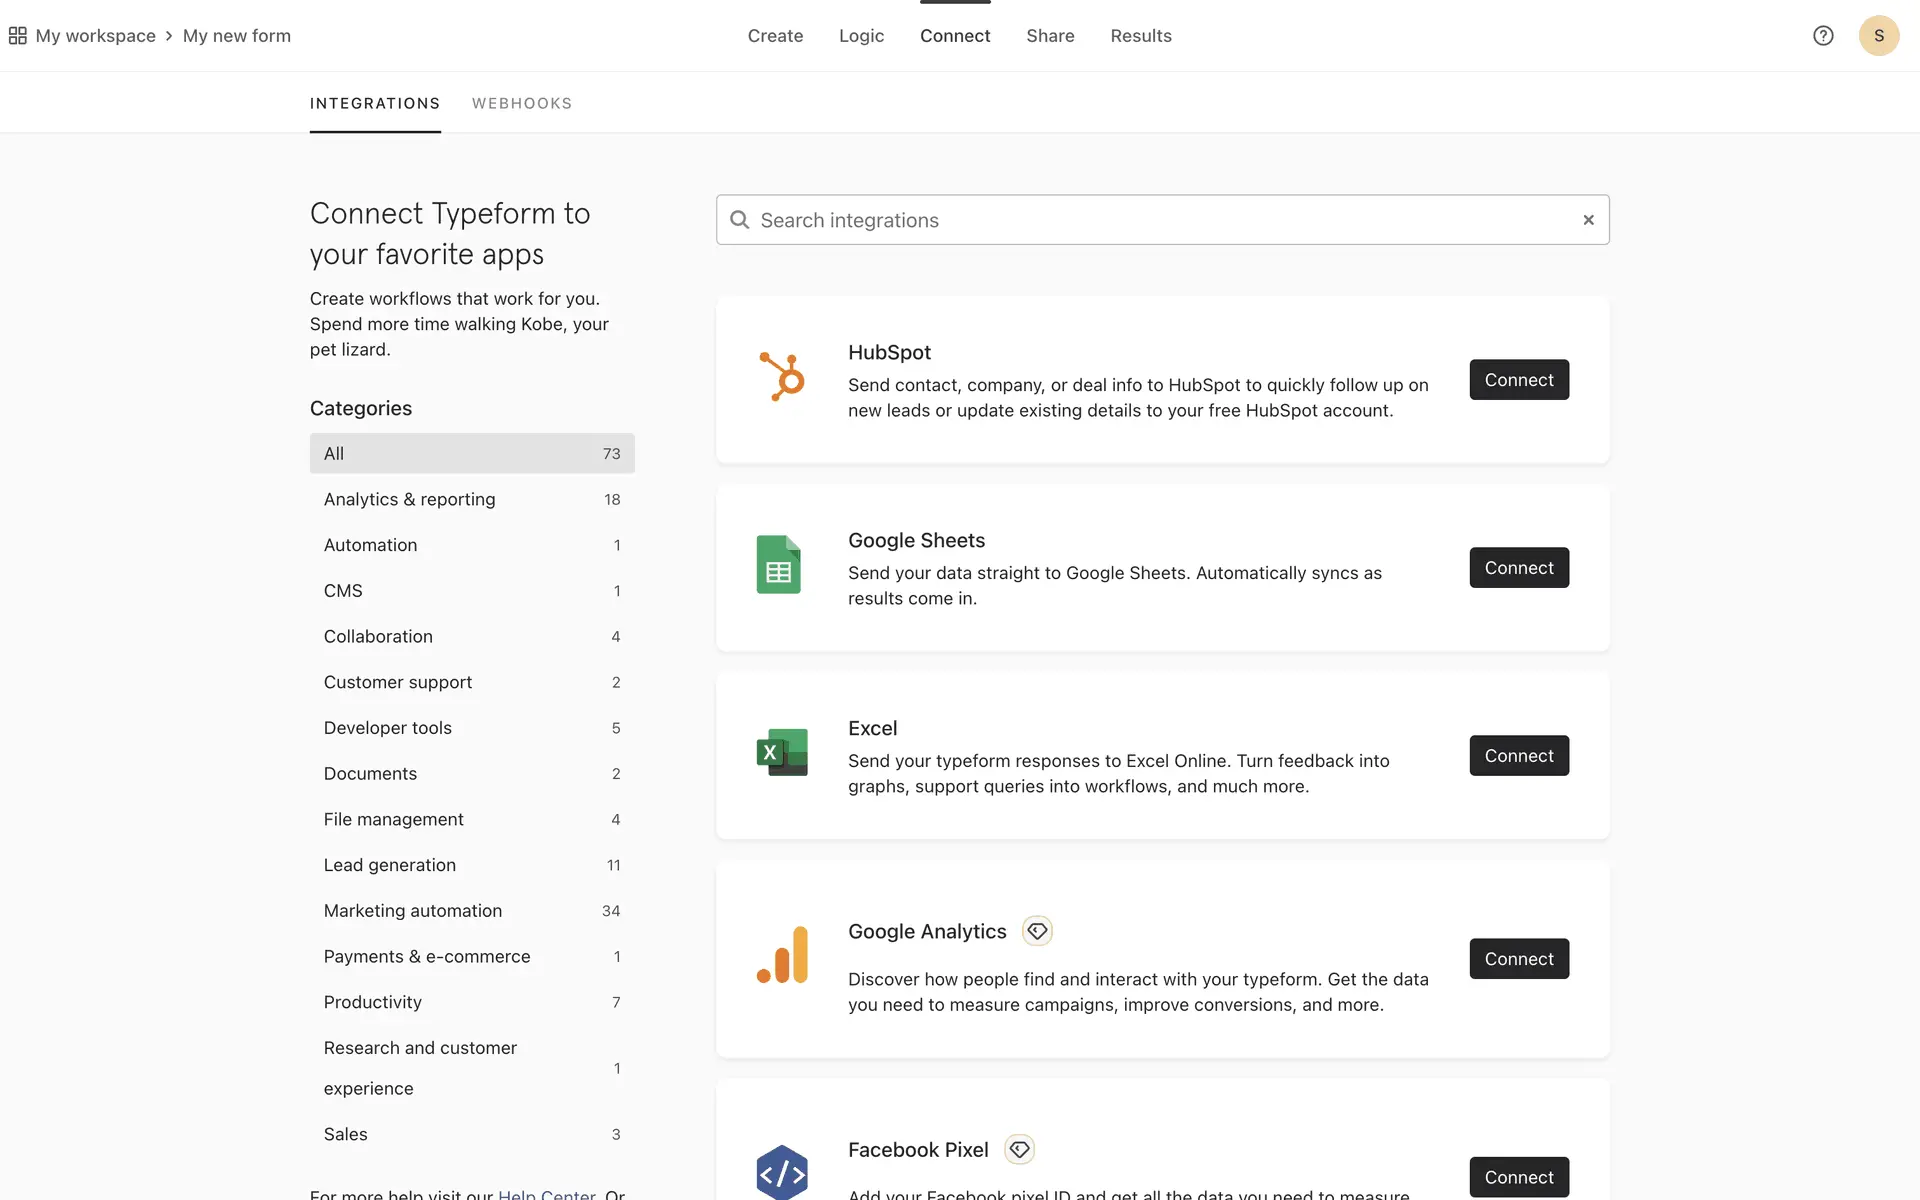Viewport: 1920px width, 1200px height.
Task: Open the user avatar menu
Action: 1878,36
